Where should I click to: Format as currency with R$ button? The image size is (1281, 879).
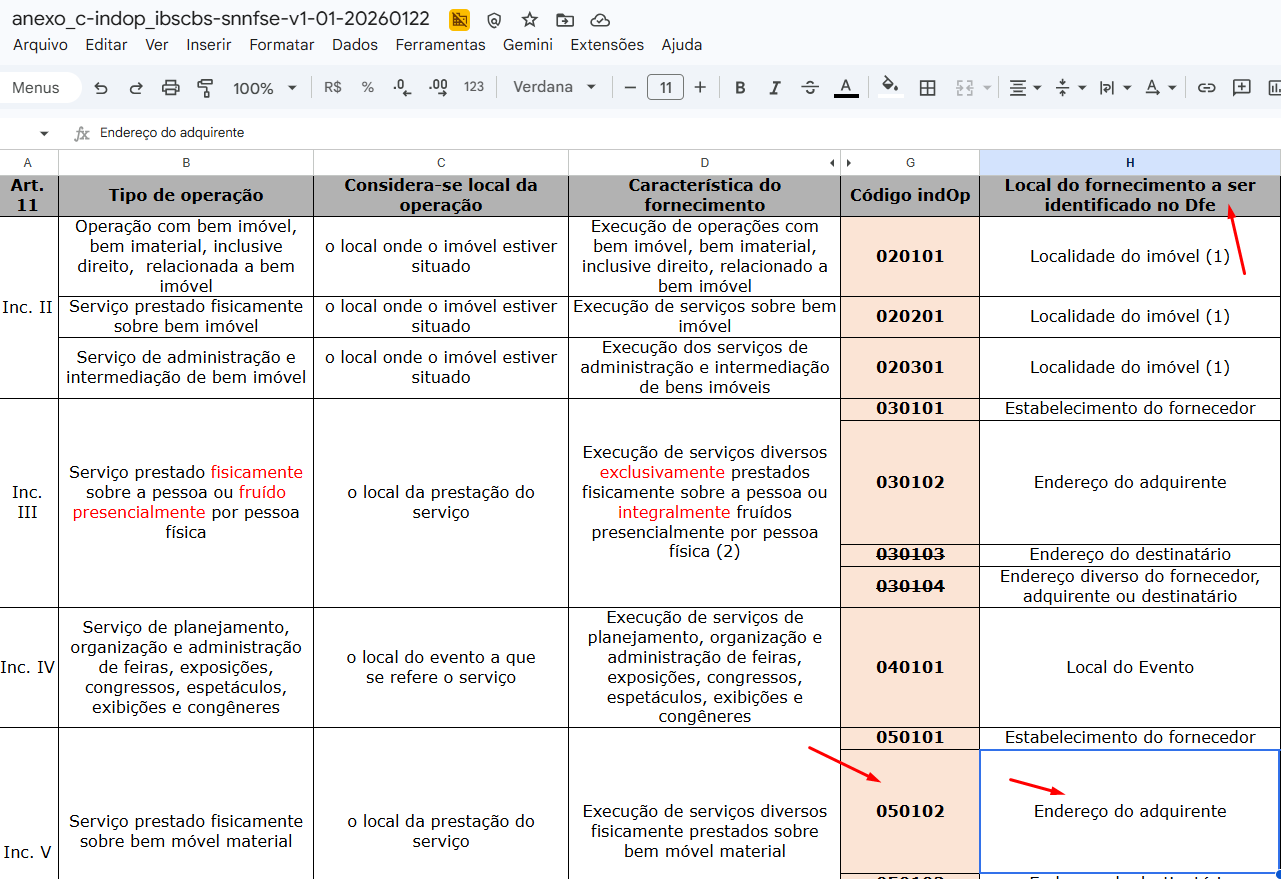click(x=333, y=88)
